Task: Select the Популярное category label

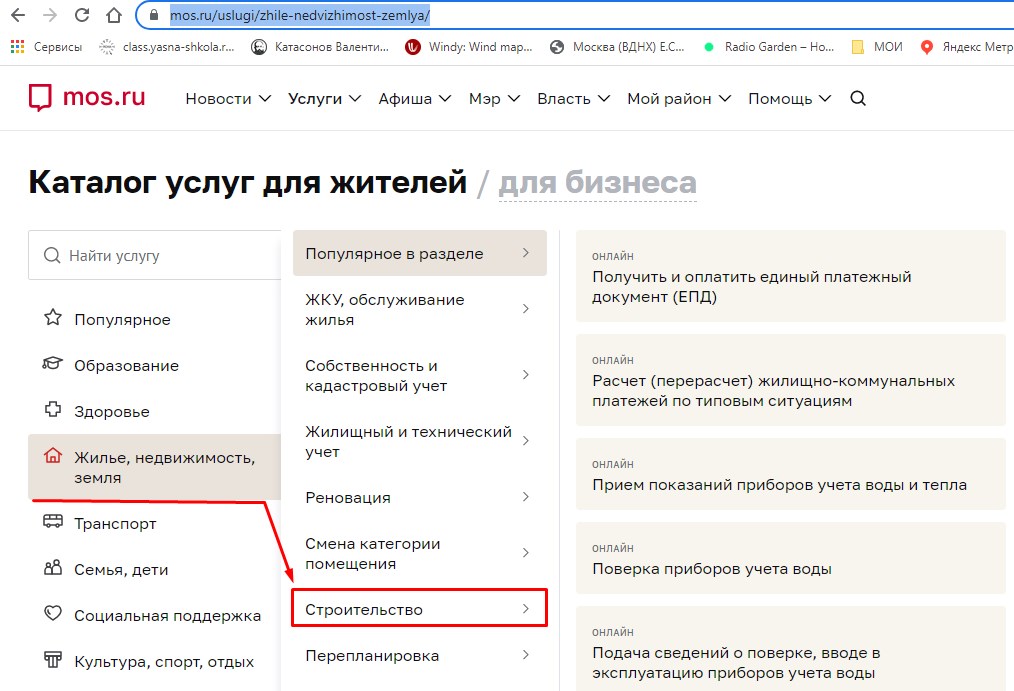Action: 122,319
